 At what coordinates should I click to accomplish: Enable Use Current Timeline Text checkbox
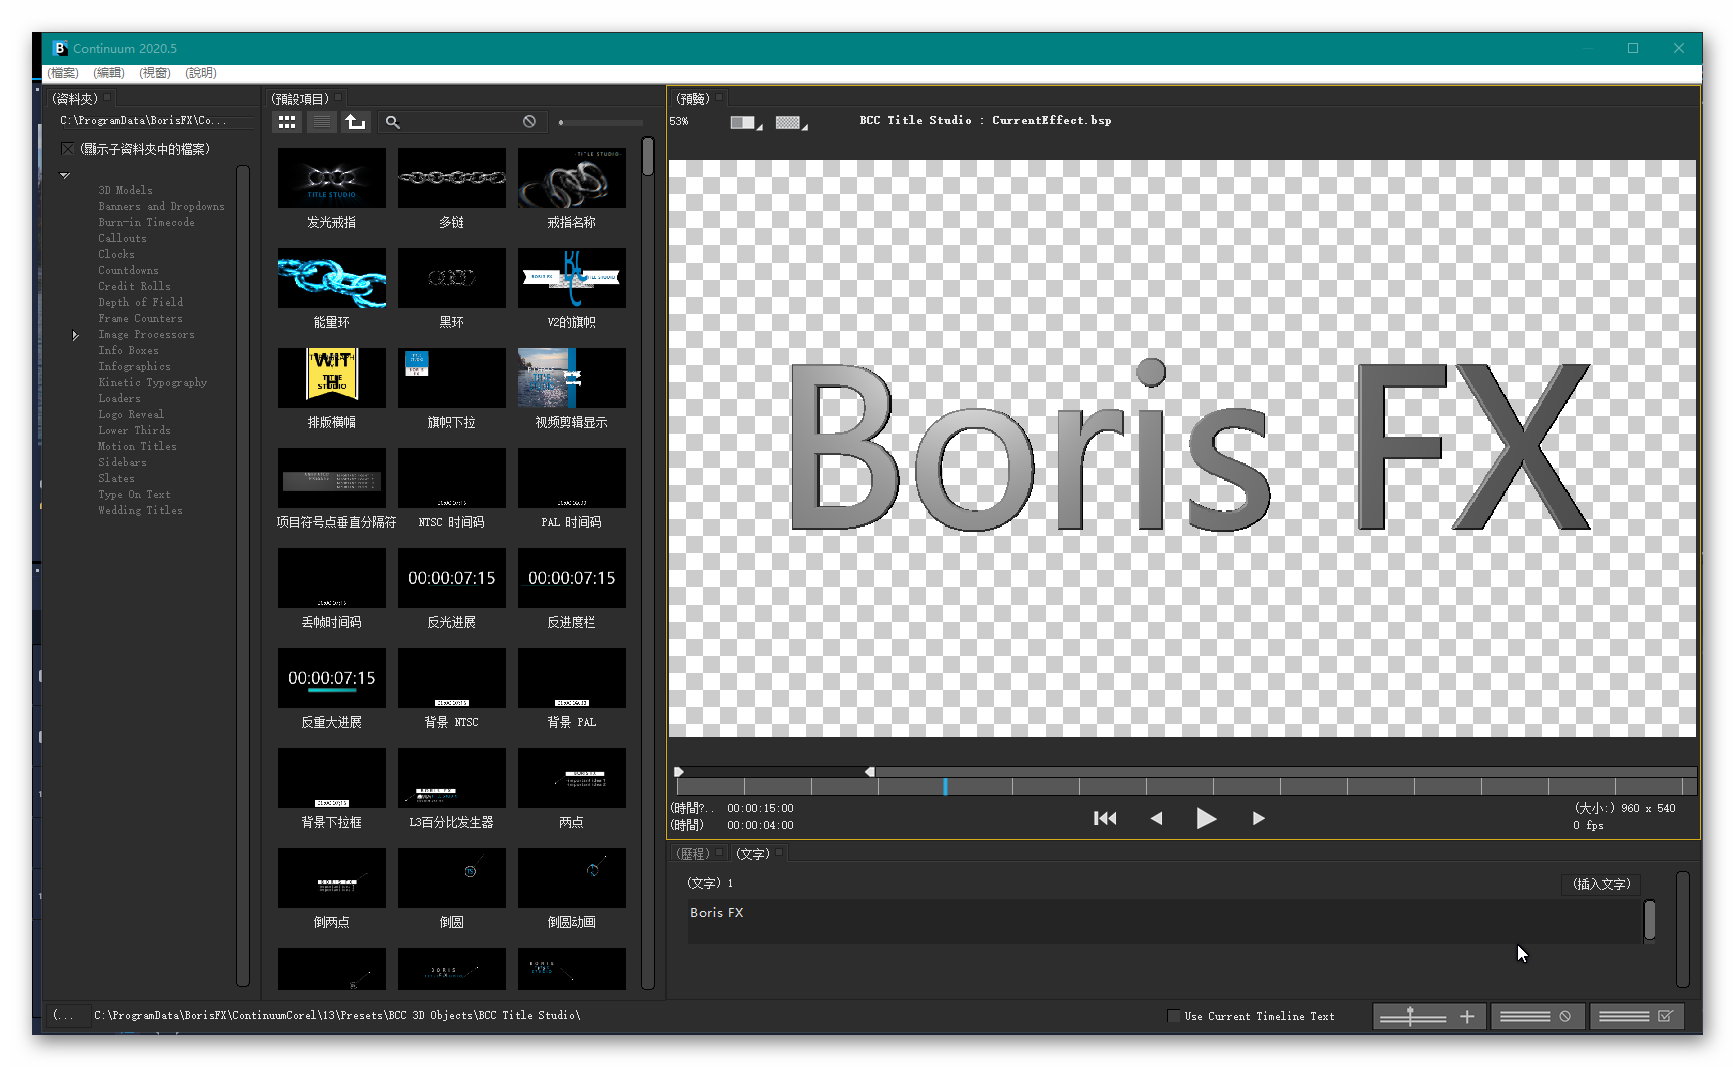pyautogui.click(x=1173, y=1016)
